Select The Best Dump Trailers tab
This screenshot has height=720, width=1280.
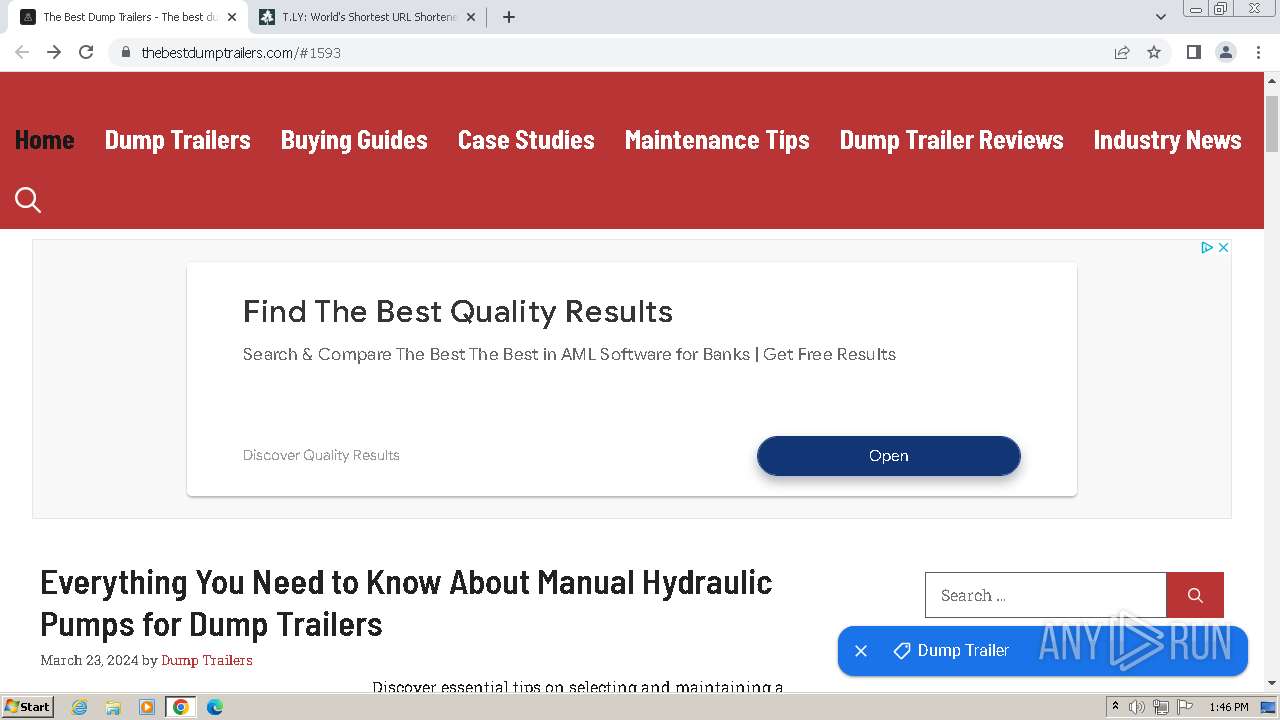128,17
